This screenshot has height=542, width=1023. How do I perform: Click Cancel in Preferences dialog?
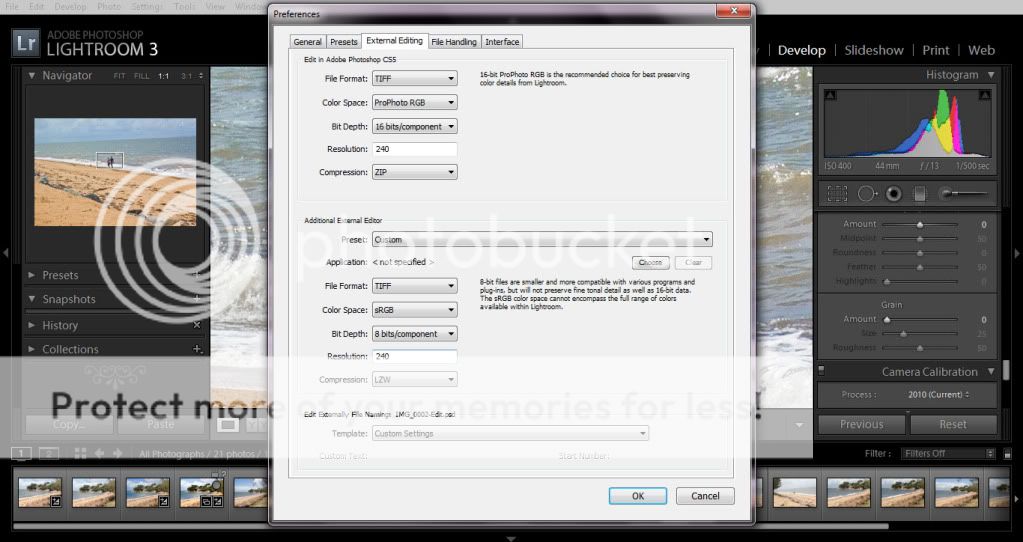(705, 496)
